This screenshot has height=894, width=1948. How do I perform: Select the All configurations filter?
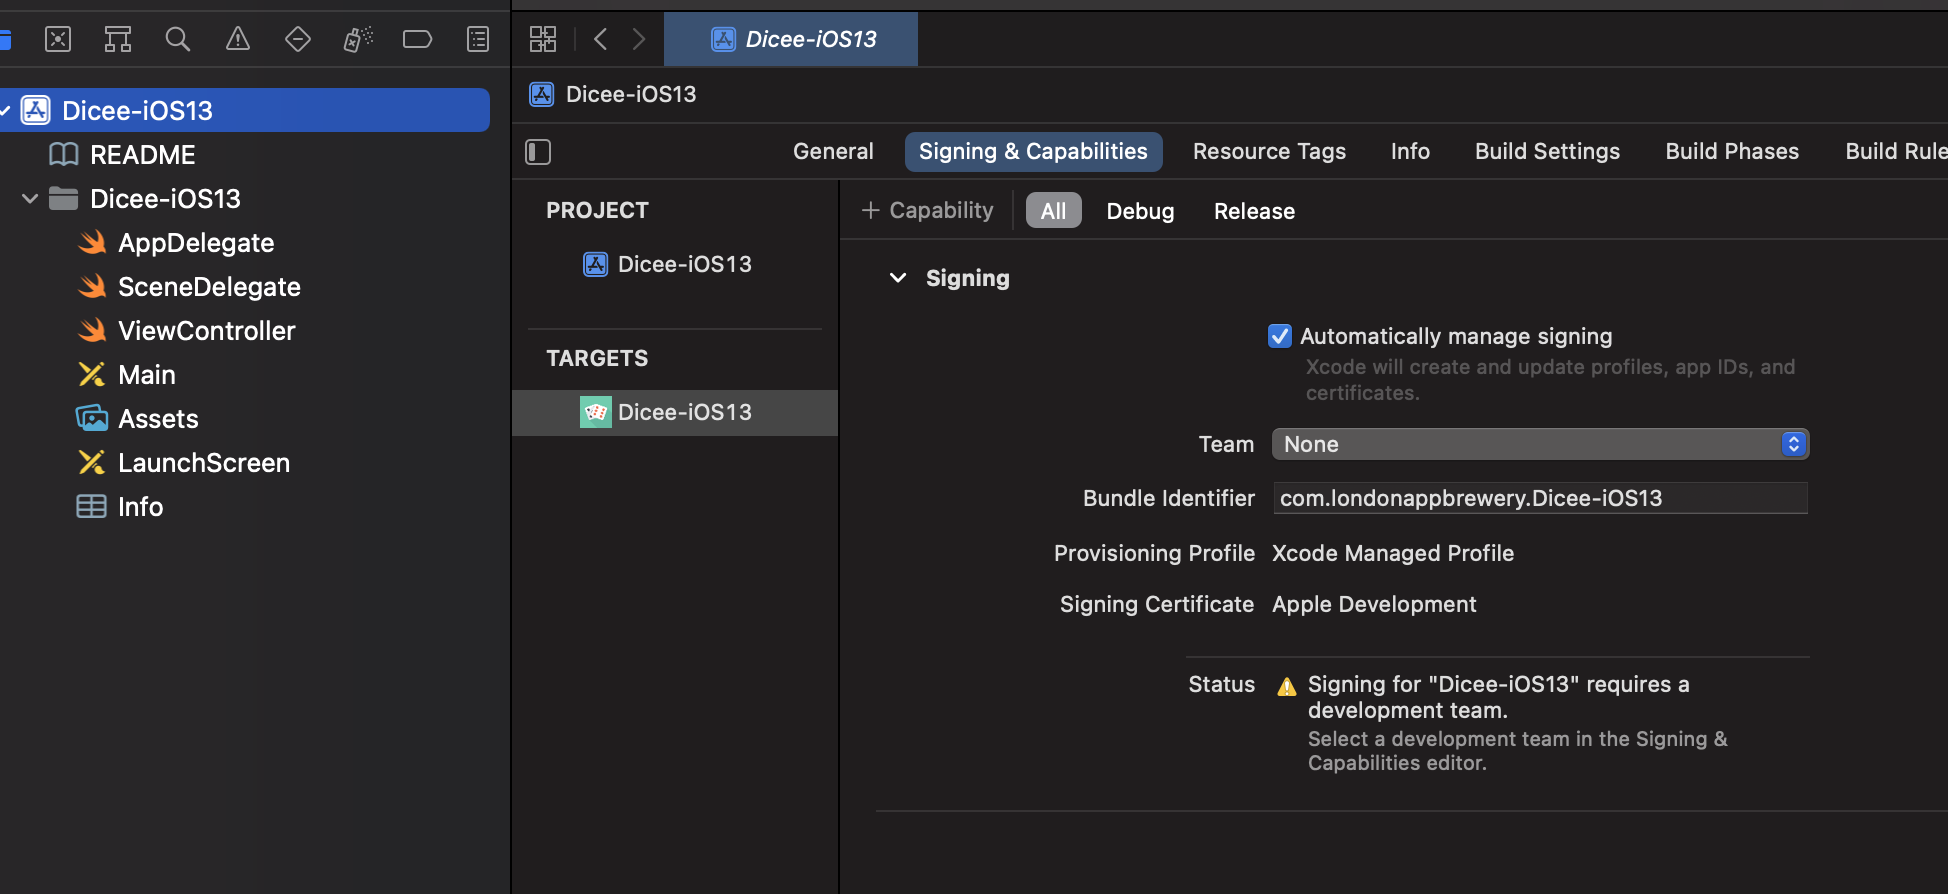click(1053, 211)
